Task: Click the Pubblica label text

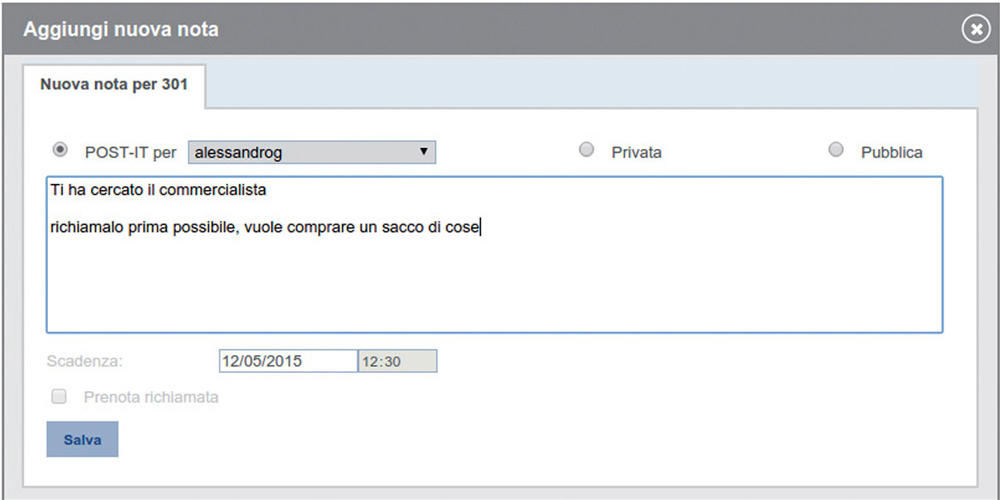Action: click(891, 153)
